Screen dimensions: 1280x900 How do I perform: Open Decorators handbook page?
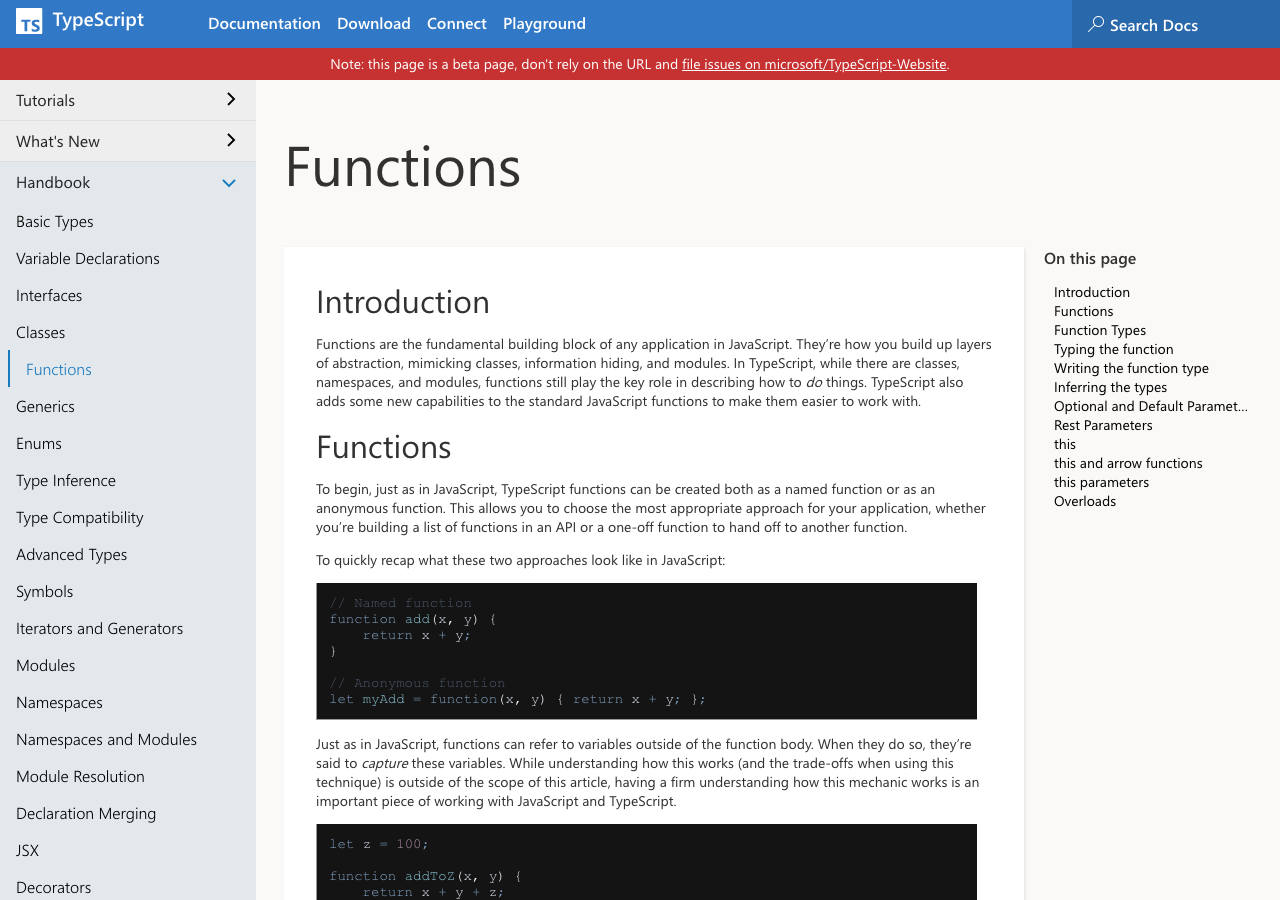pos(54,887)
